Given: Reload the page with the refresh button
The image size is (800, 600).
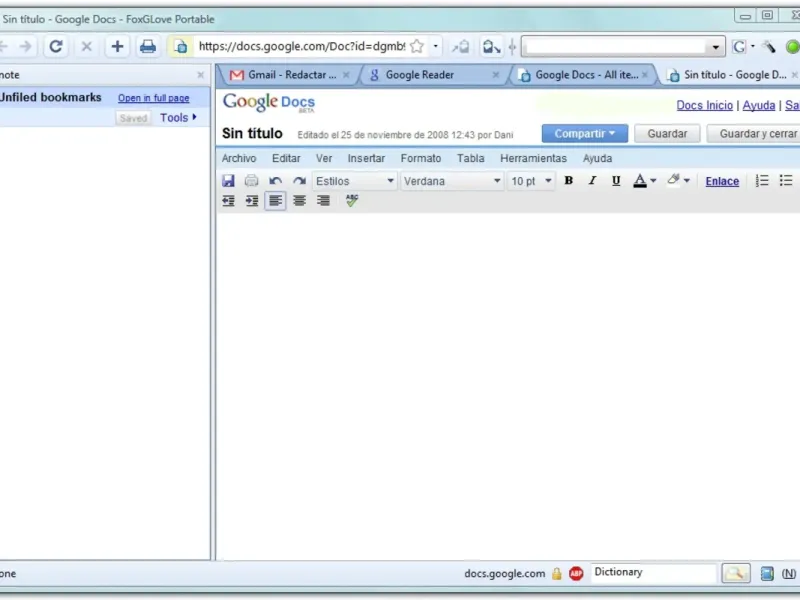Looking at the screenshot, I should point(56,46).
